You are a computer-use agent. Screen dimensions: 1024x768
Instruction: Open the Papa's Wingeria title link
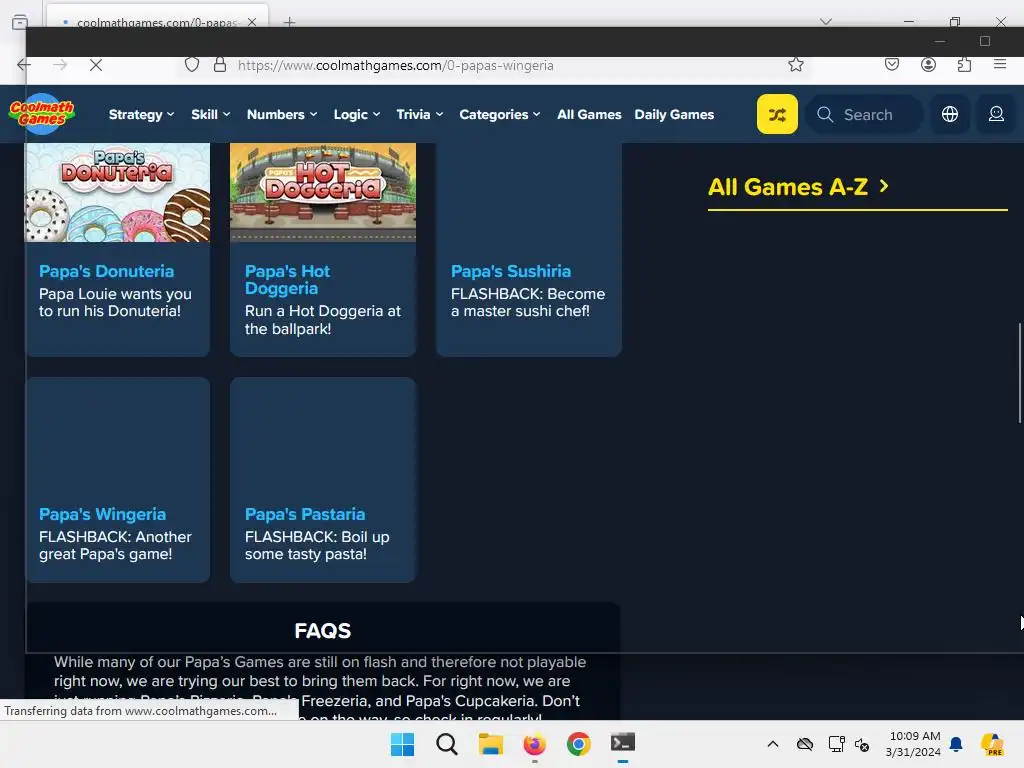click(103, 514)
